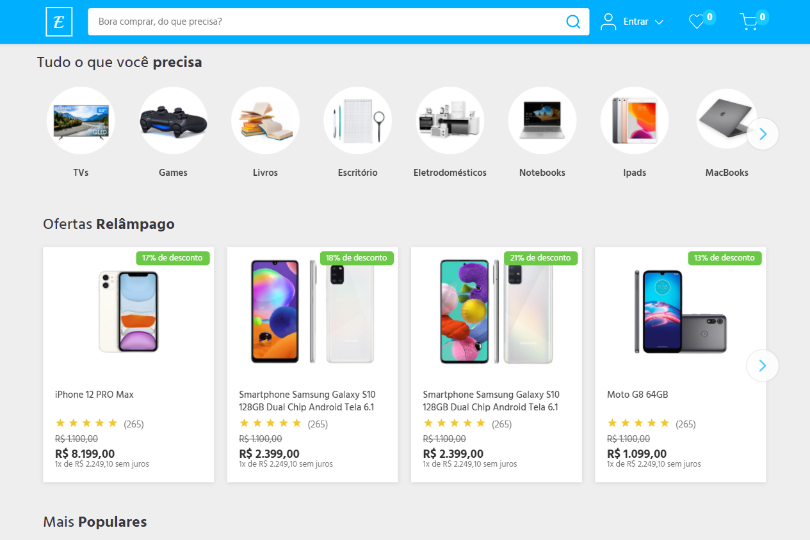The height and width of the screenshot is (540, 810).
Task: Select the Games category icon
Action: 173,120
